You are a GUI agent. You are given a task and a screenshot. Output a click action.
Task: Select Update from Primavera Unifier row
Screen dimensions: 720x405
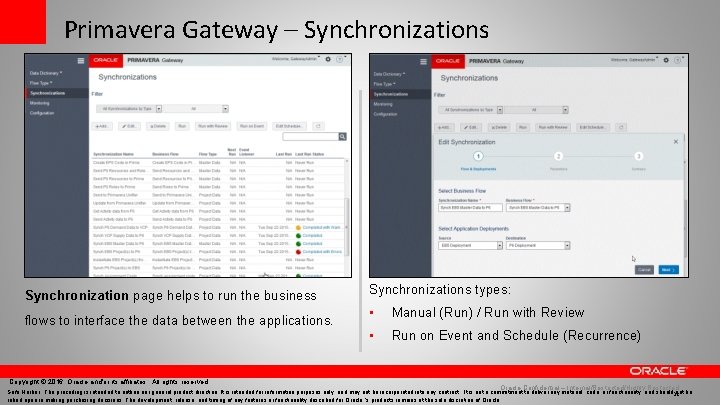[218, 203]
